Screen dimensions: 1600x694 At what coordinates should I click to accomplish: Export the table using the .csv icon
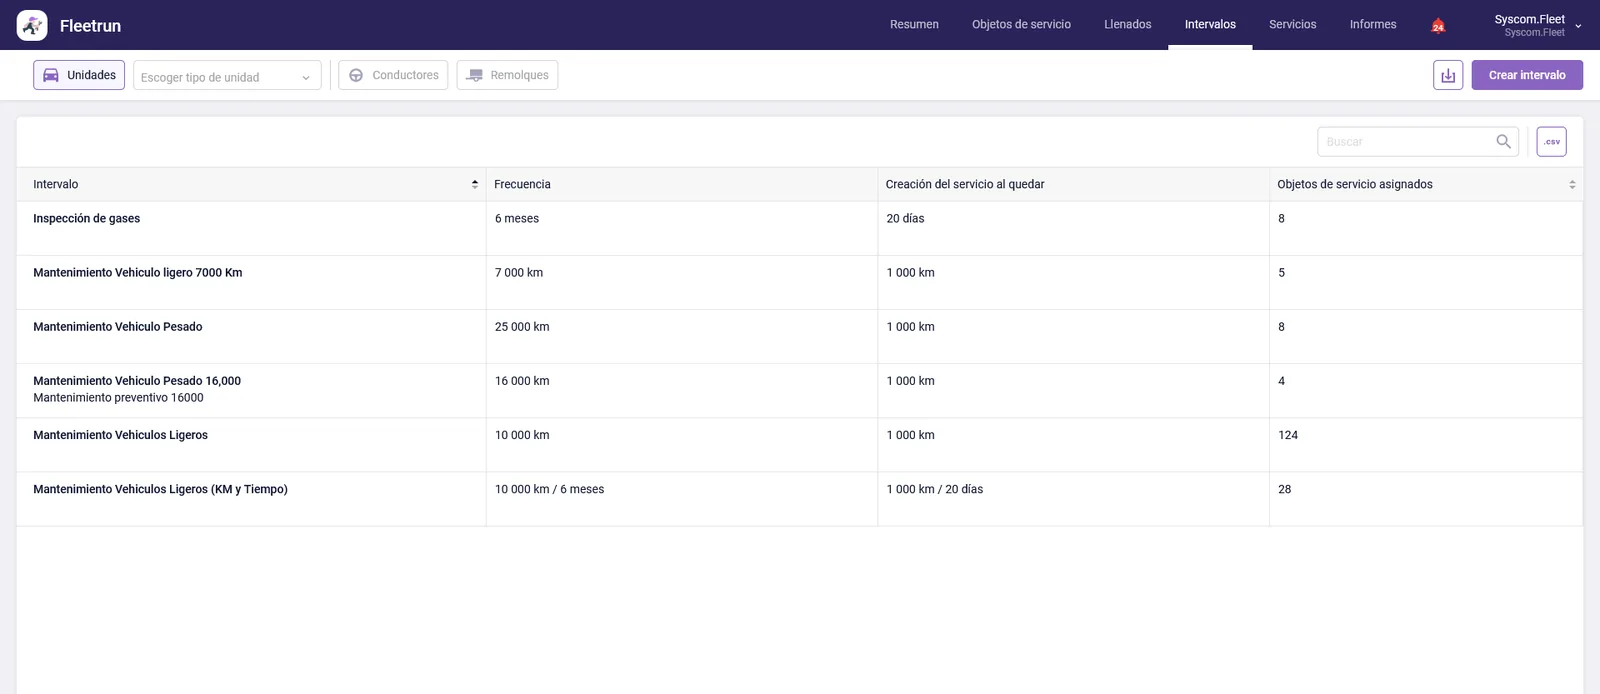(1551, 142)
